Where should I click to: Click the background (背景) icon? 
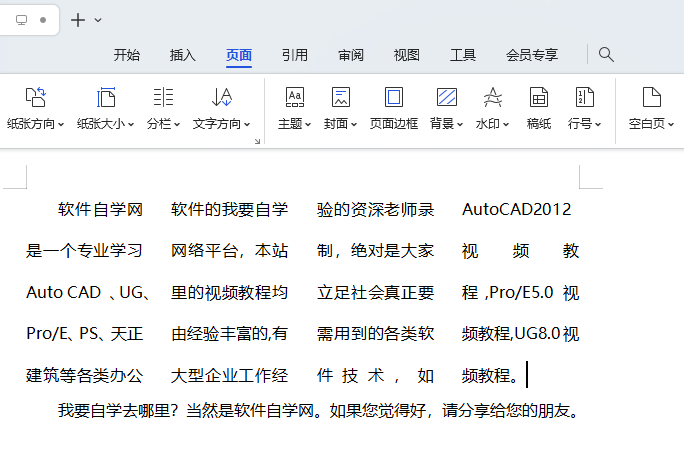tap(447, 97)
